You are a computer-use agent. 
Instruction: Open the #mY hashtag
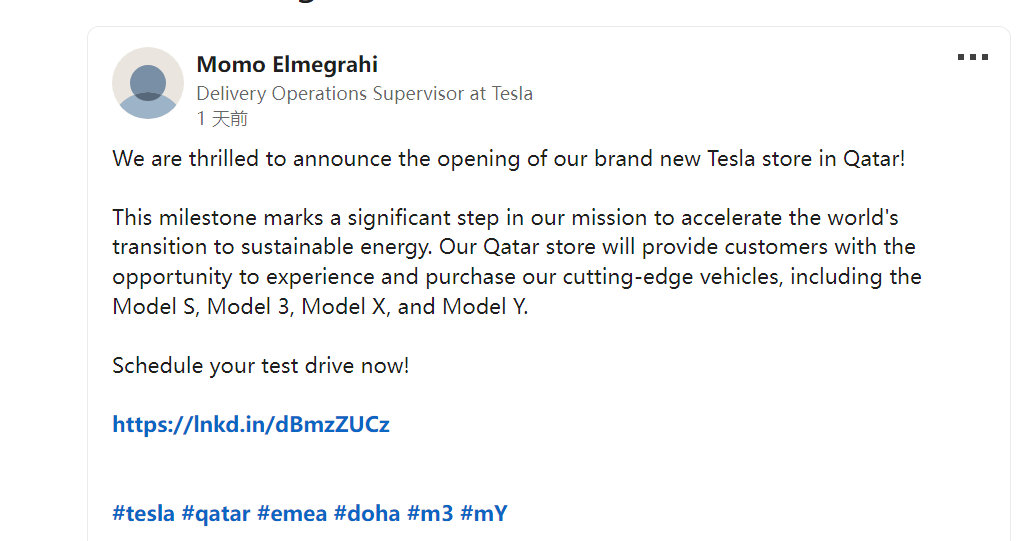point(484,513)
